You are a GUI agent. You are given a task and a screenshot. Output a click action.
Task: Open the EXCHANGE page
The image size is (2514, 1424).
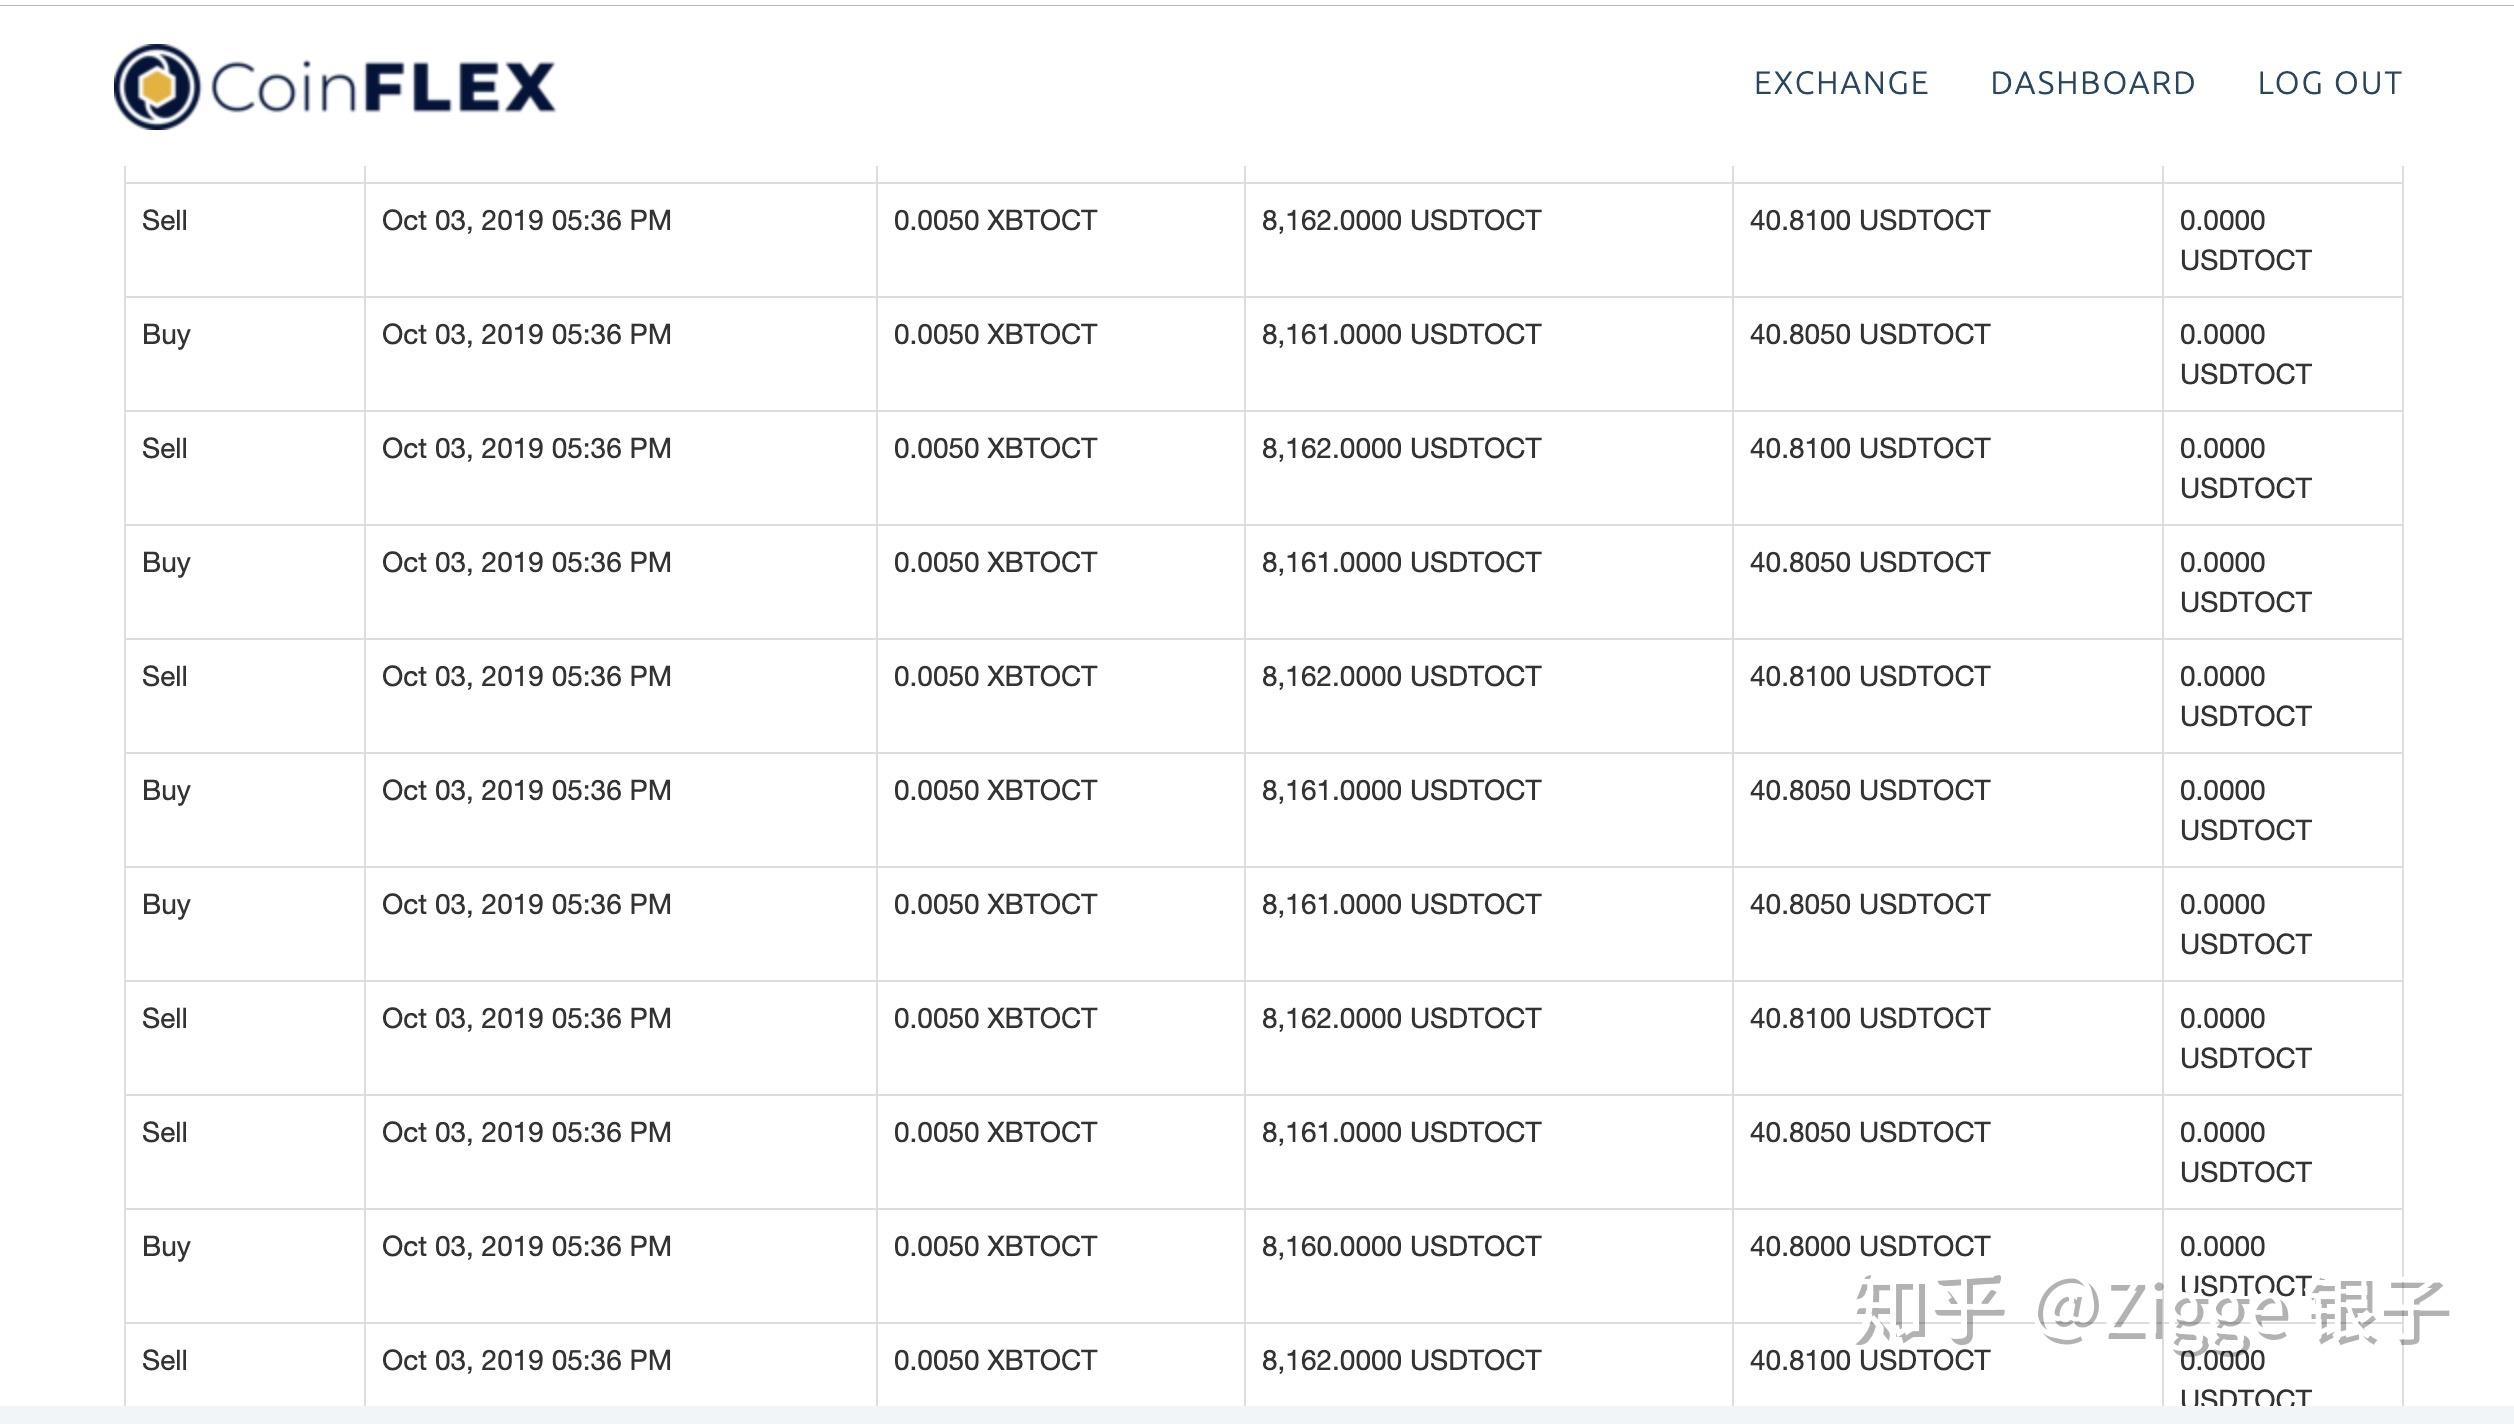point(1840,83)
